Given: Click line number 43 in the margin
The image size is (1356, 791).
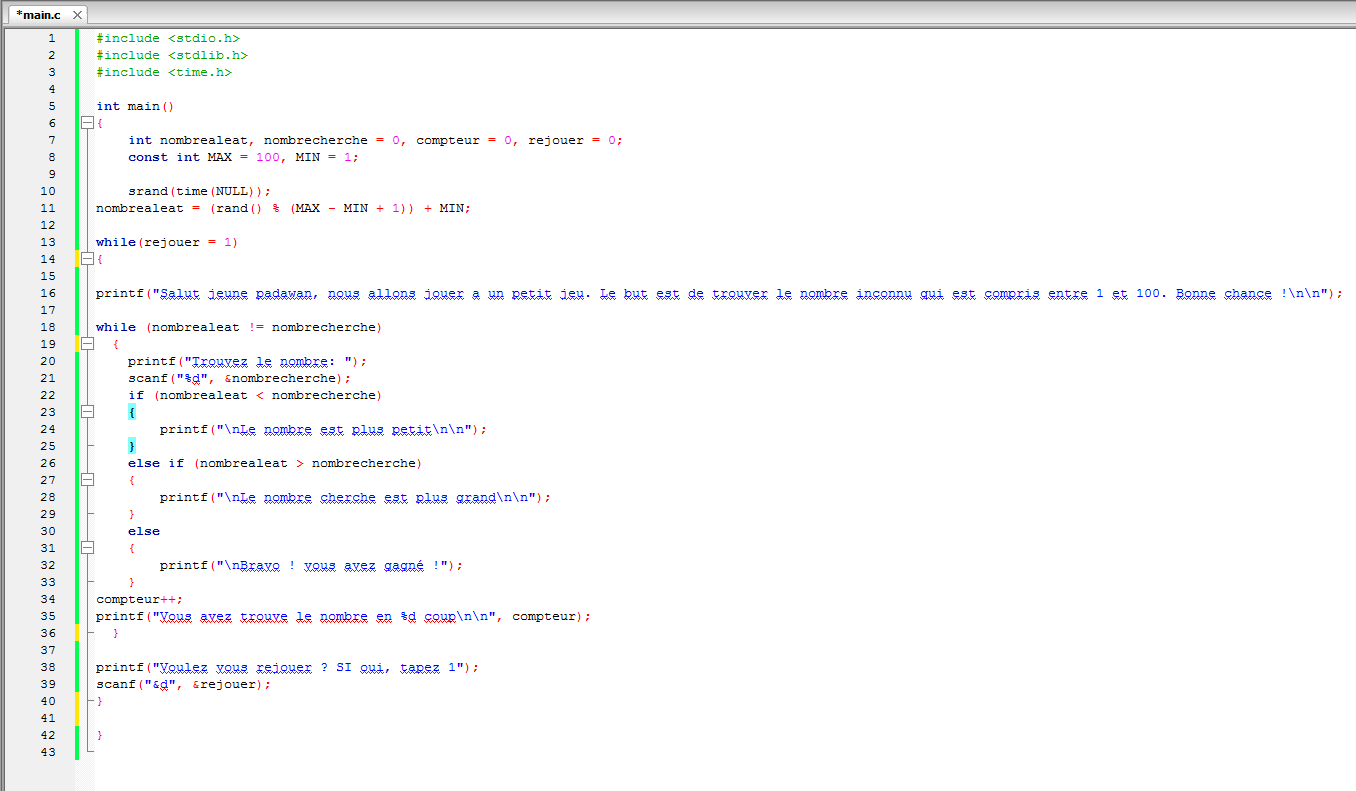Looking at the screenshot, I should tap(49, 752).
